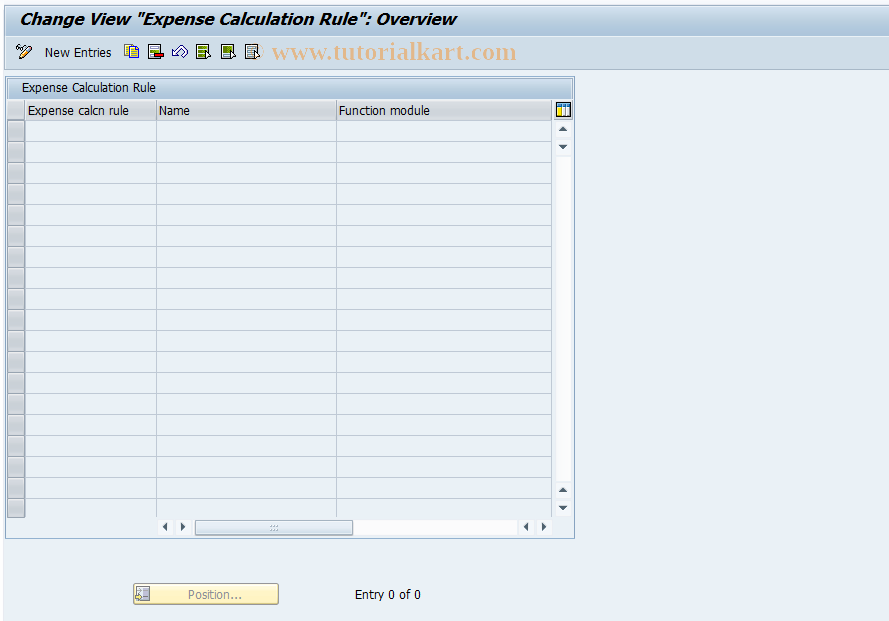This screenshot has height=621, width=889.
Task: Click the vertical scroll up arrow at the top of the table
Action: [563, 129]
